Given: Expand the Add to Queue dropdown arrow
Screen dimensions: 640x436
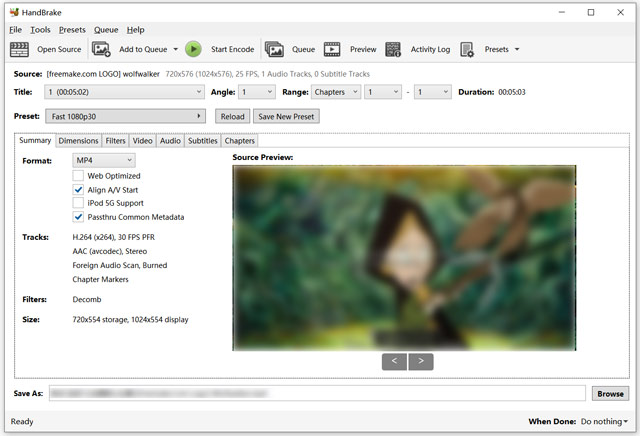Looking at the screenshot, I should click(x=176, y=49).
